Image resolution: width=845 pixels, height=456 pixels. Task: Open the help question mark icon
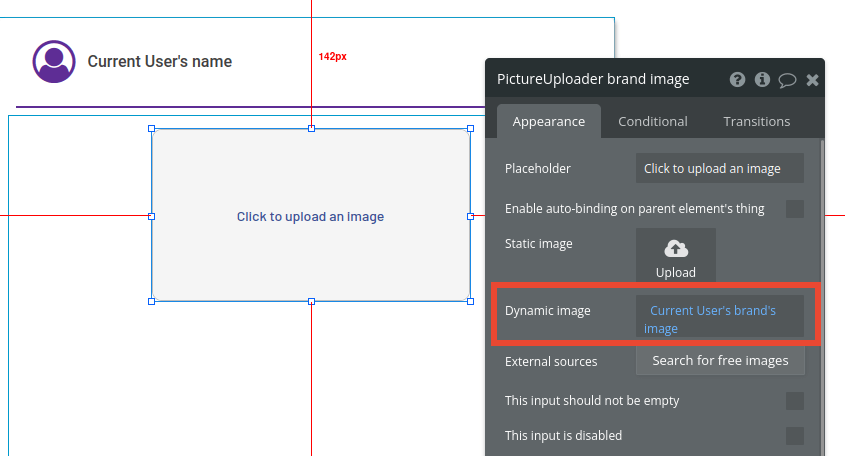pyautogui.click(x=737, y=80)
